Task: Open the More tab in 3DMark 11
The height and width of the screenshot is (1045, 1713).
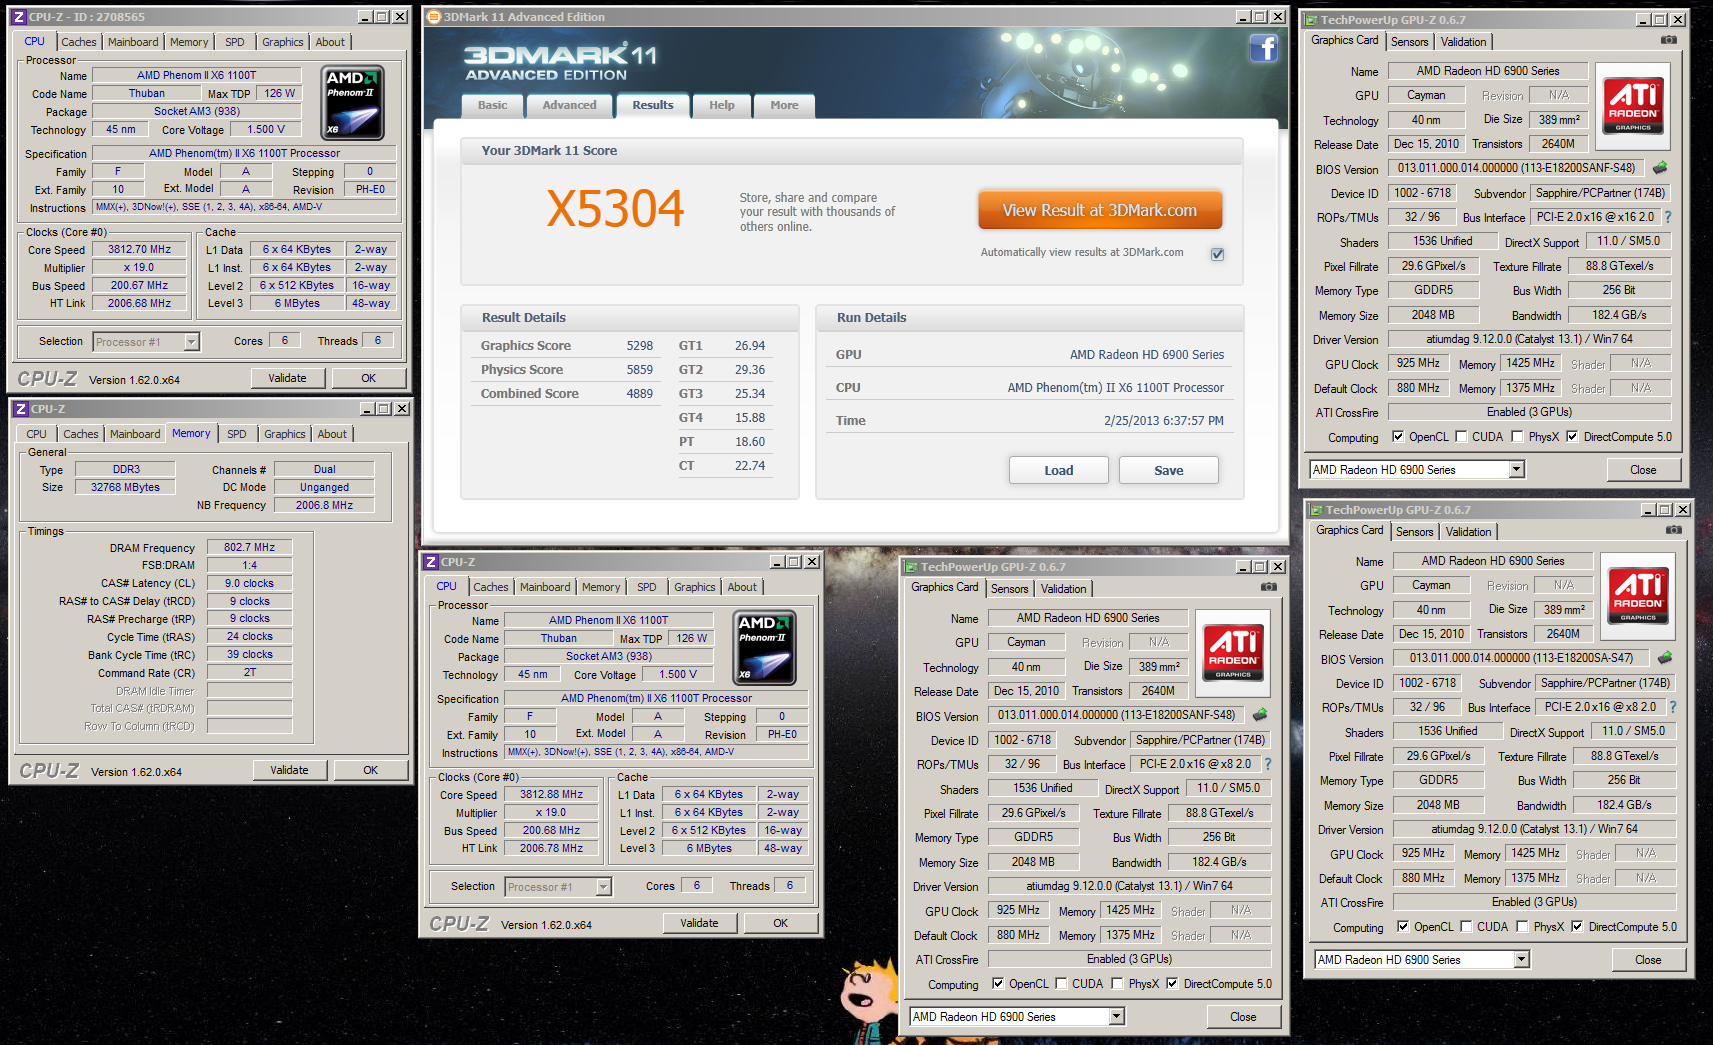Action: [784, 106]
